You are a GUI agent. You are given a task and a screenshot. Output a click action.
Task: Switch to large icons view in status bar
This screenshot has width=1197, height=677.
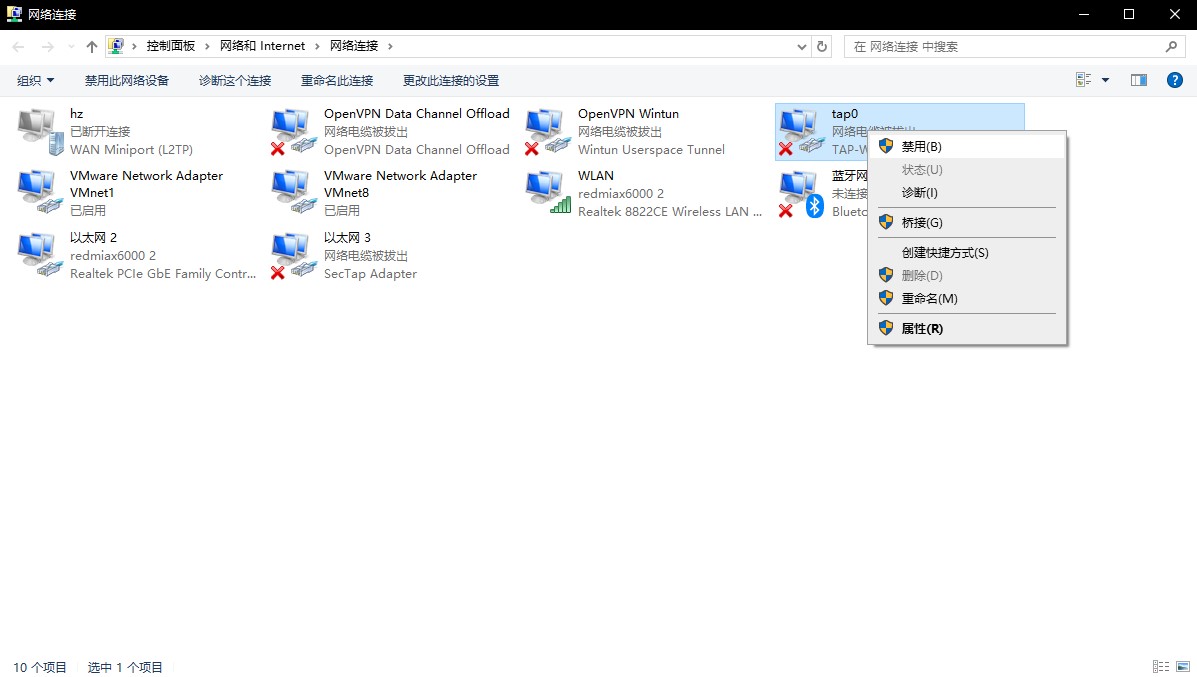click(x=1182, y=667)
